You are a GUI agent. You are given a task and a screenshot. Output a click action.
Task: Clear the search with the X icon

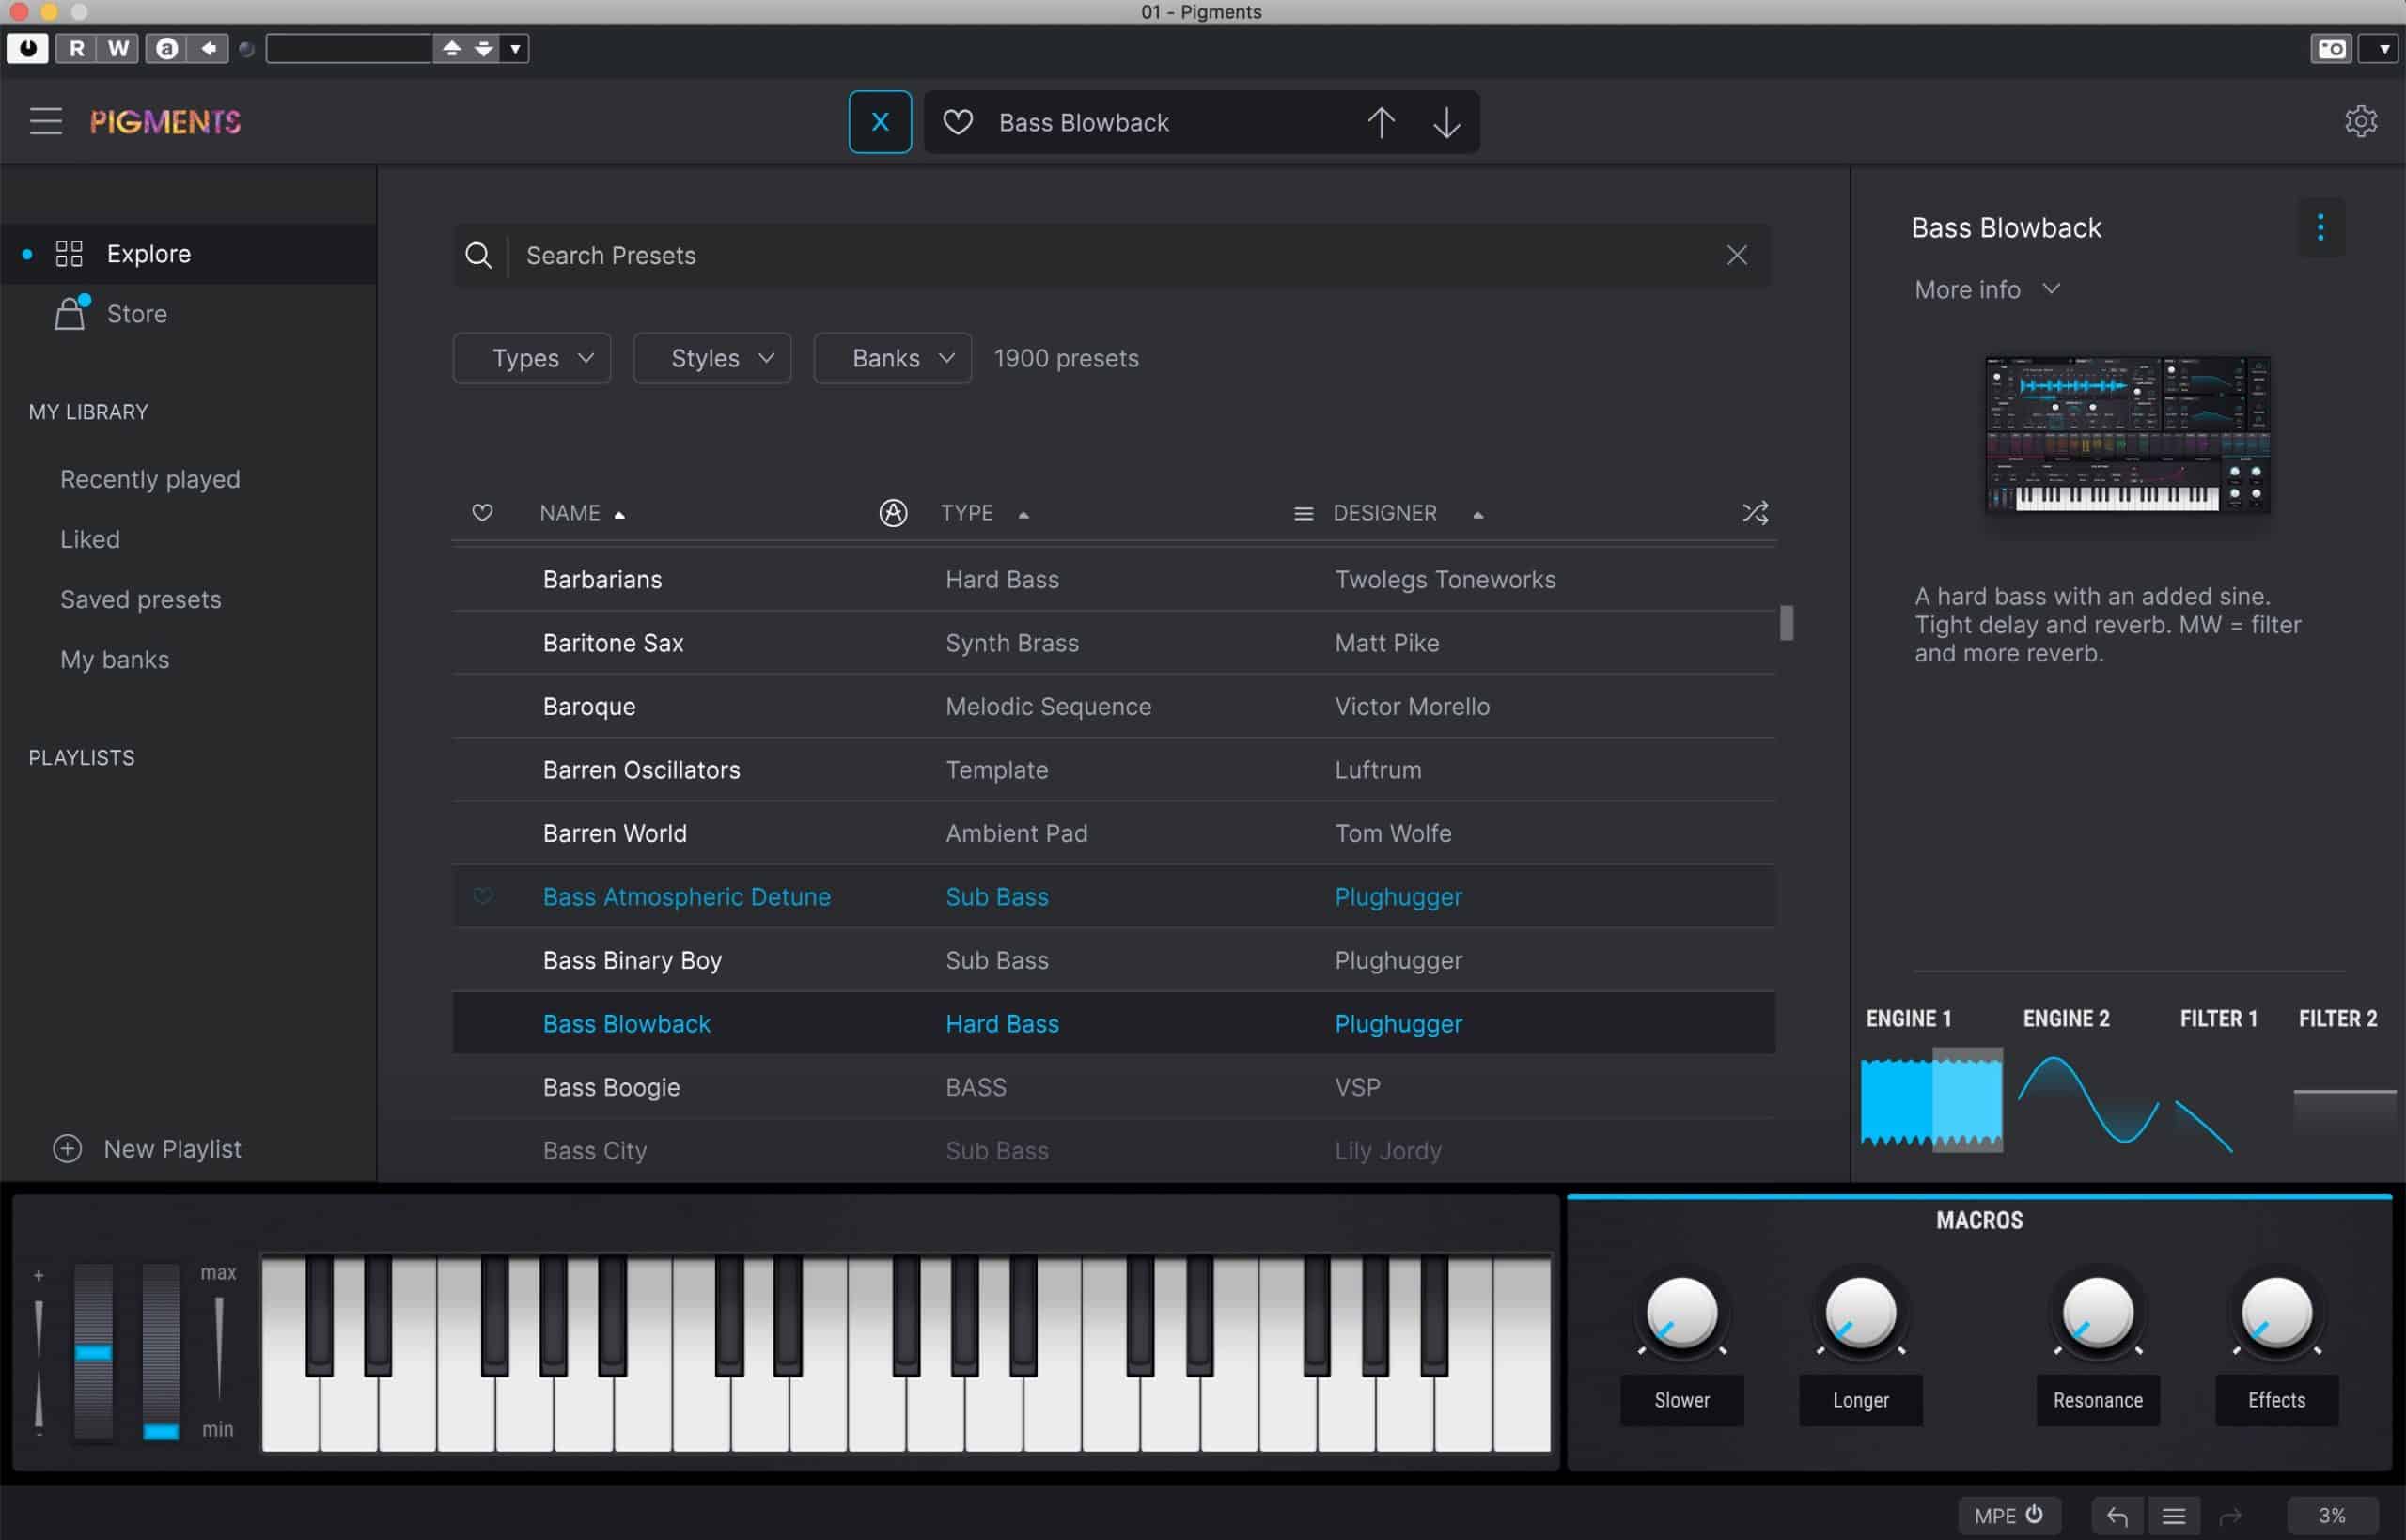coord(1736,255)
